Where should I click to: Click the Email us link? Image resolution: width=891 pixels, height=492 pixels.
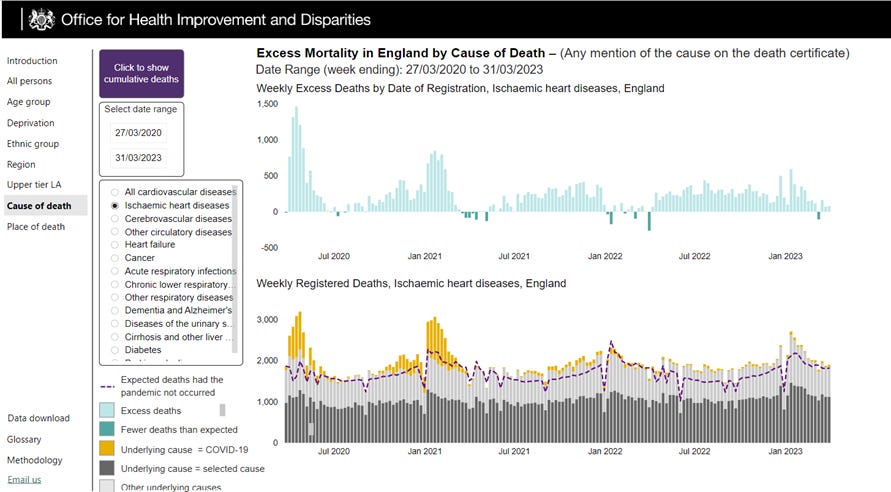coord(24,480)
